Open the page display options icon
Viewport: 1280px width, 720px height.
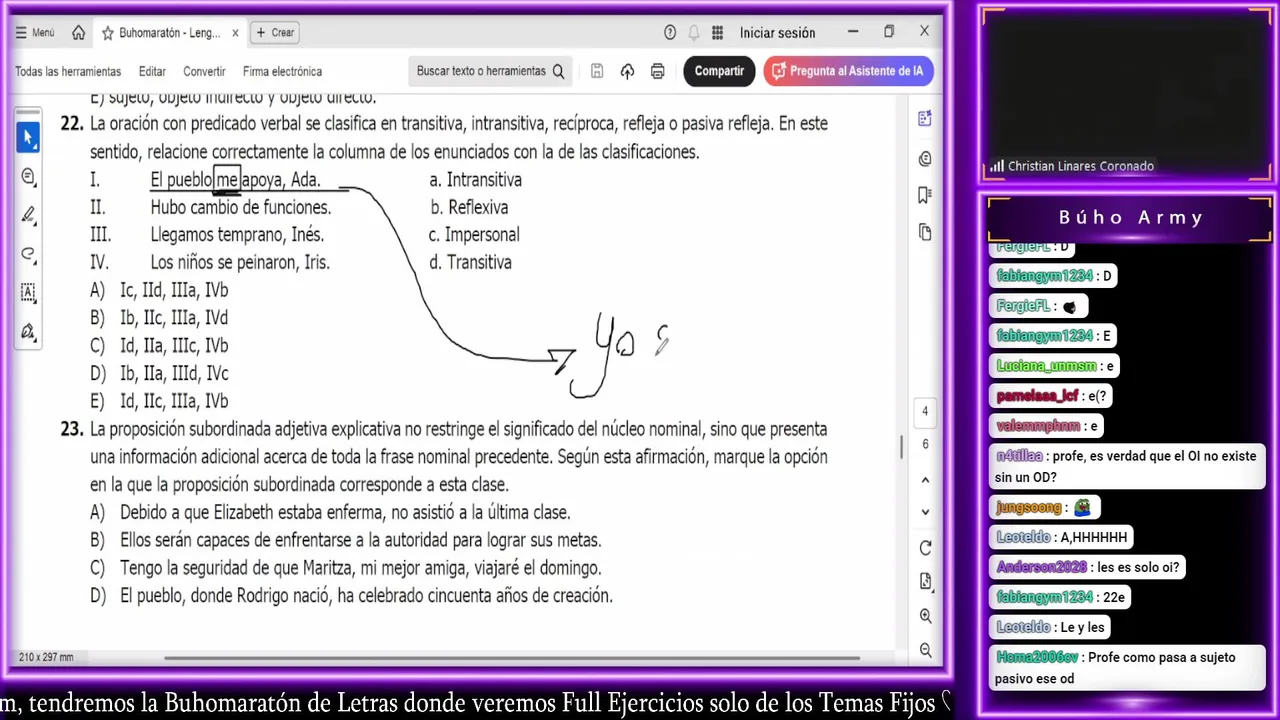[925, 582]
